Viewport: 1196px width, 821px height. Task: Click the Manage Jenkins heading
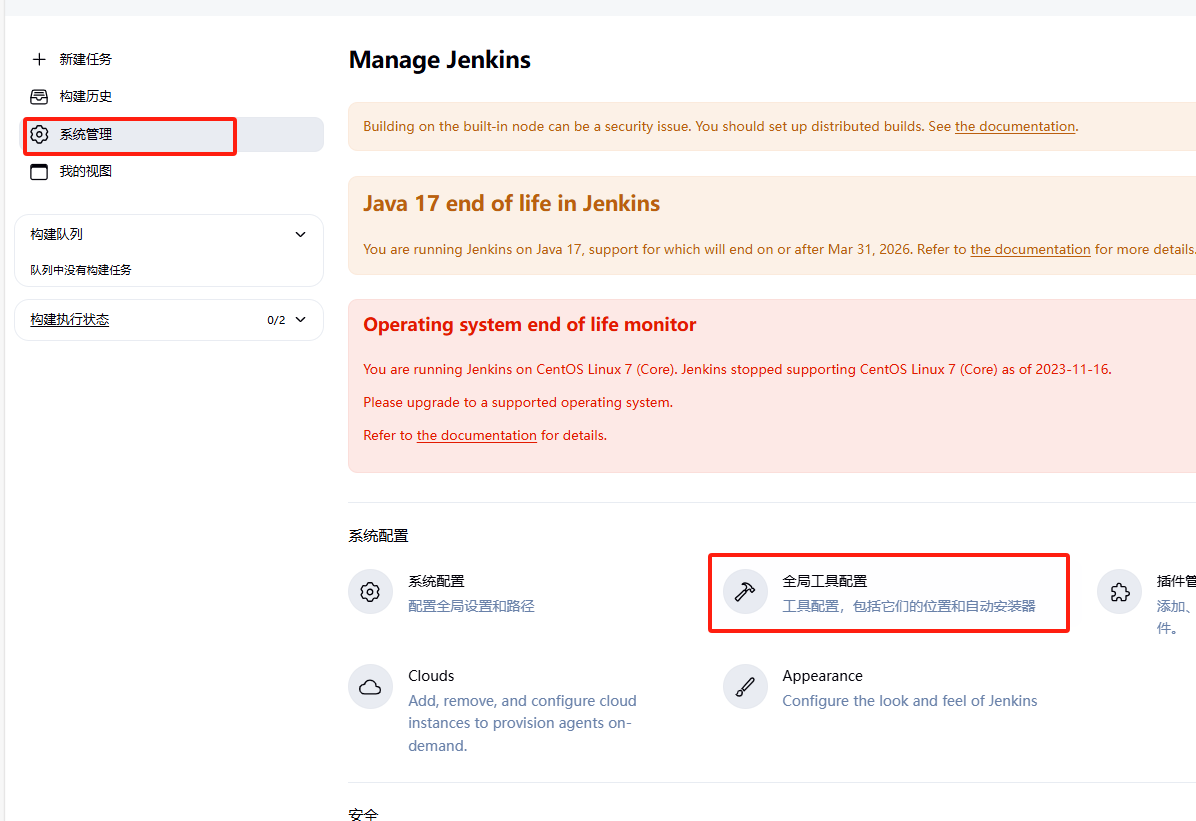click(x=439, y=60)
